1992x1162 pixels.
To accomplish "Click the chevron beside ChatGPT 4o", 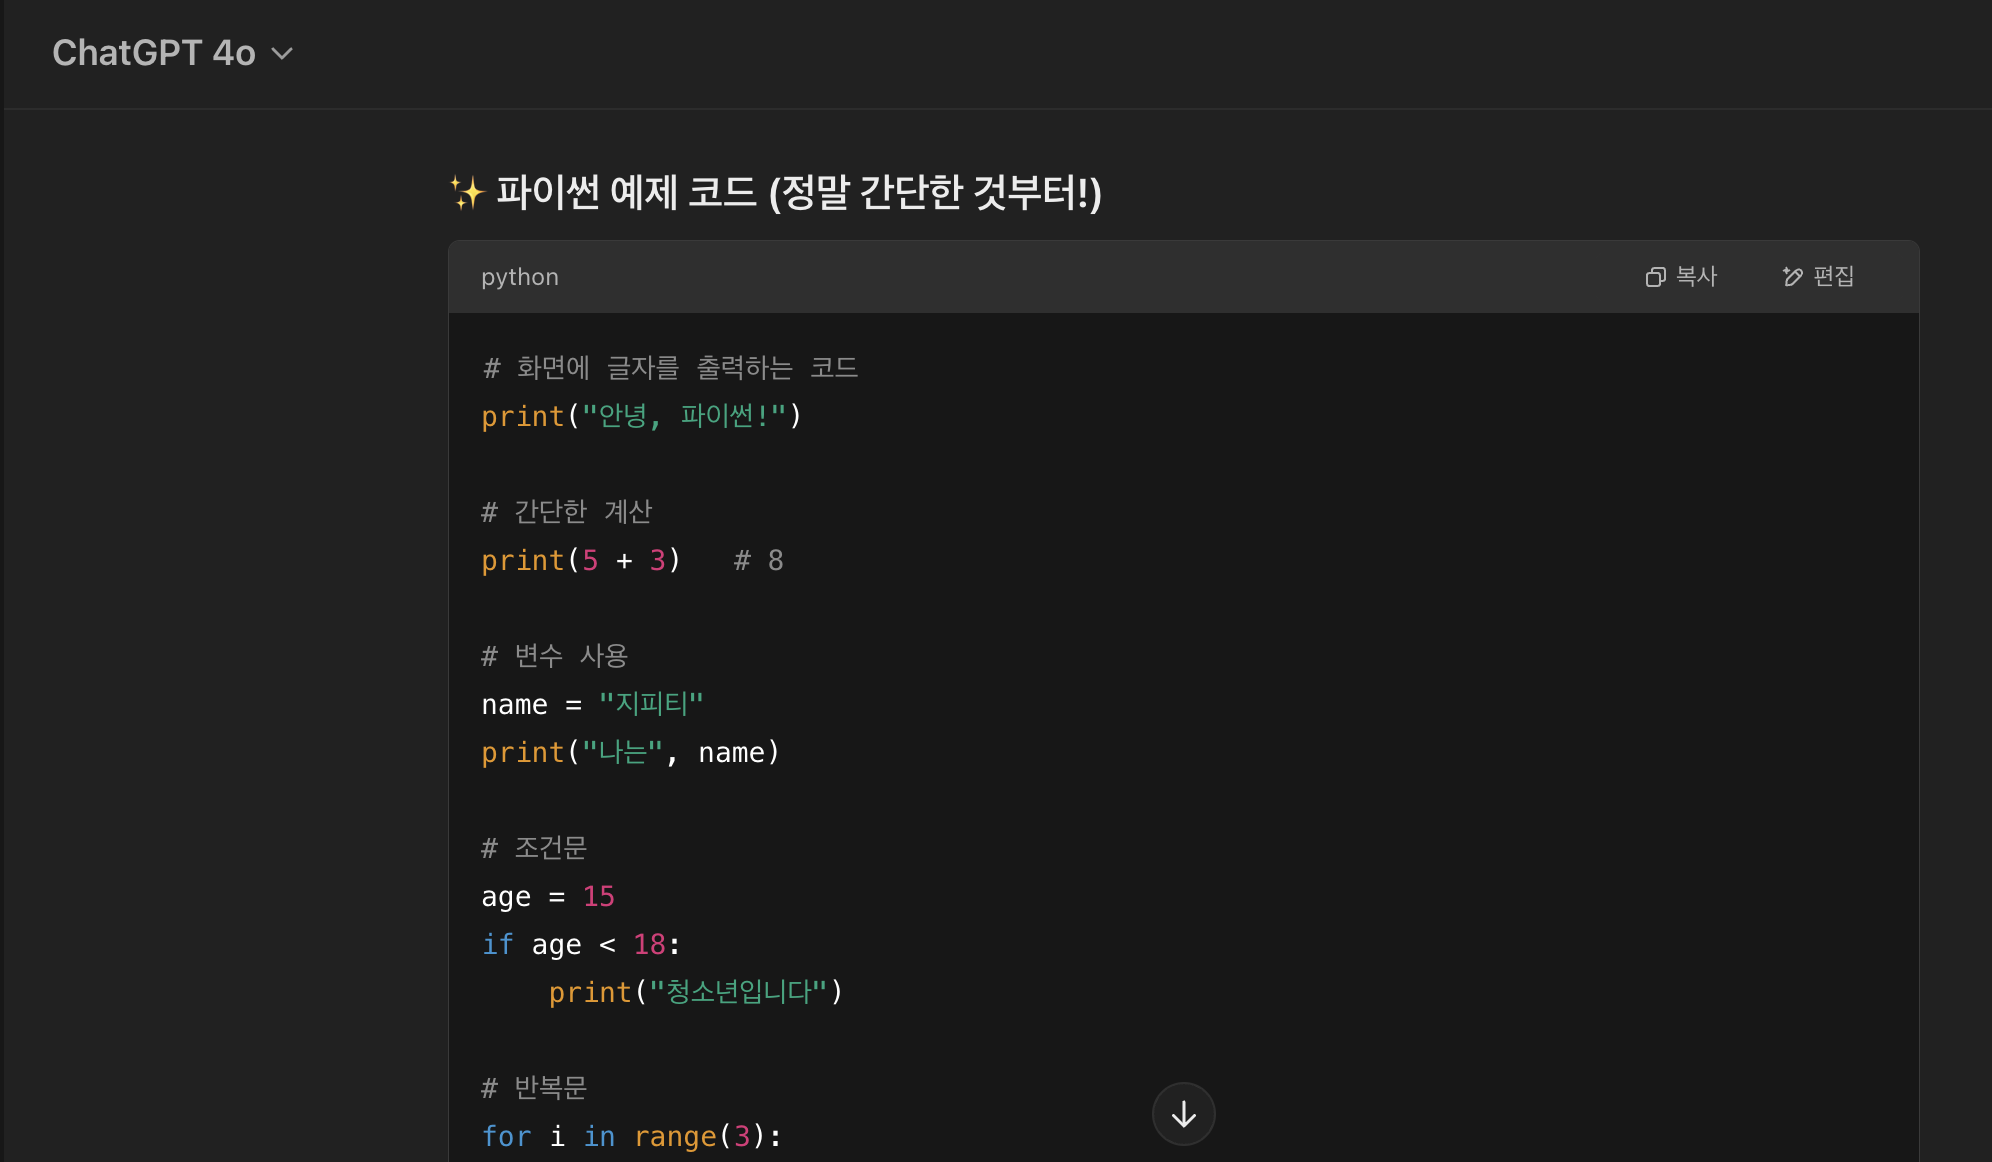I will [x=283, y=54].
